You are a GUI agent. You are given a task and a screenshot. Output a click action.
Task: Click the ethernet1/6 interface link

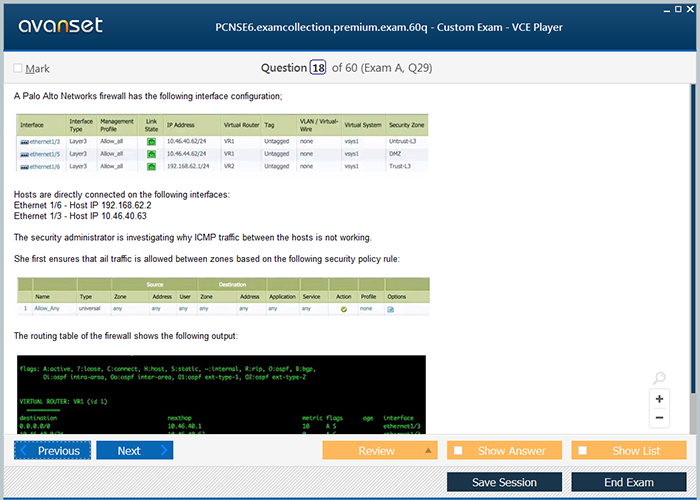43,167
